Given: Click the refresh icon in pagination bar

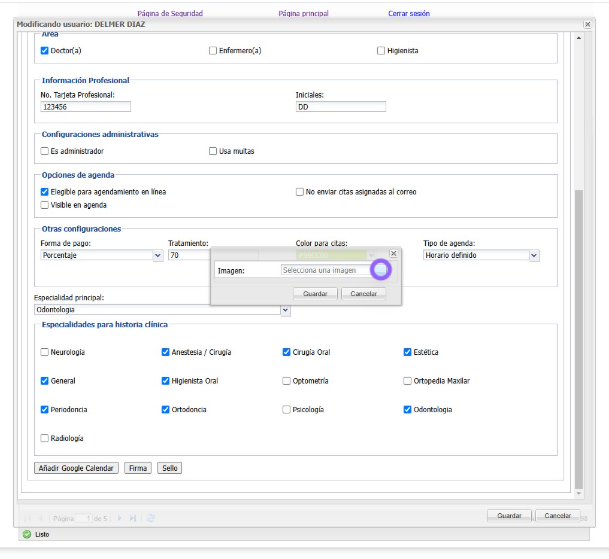Looking at the screenshot, I should click(151, 518).
